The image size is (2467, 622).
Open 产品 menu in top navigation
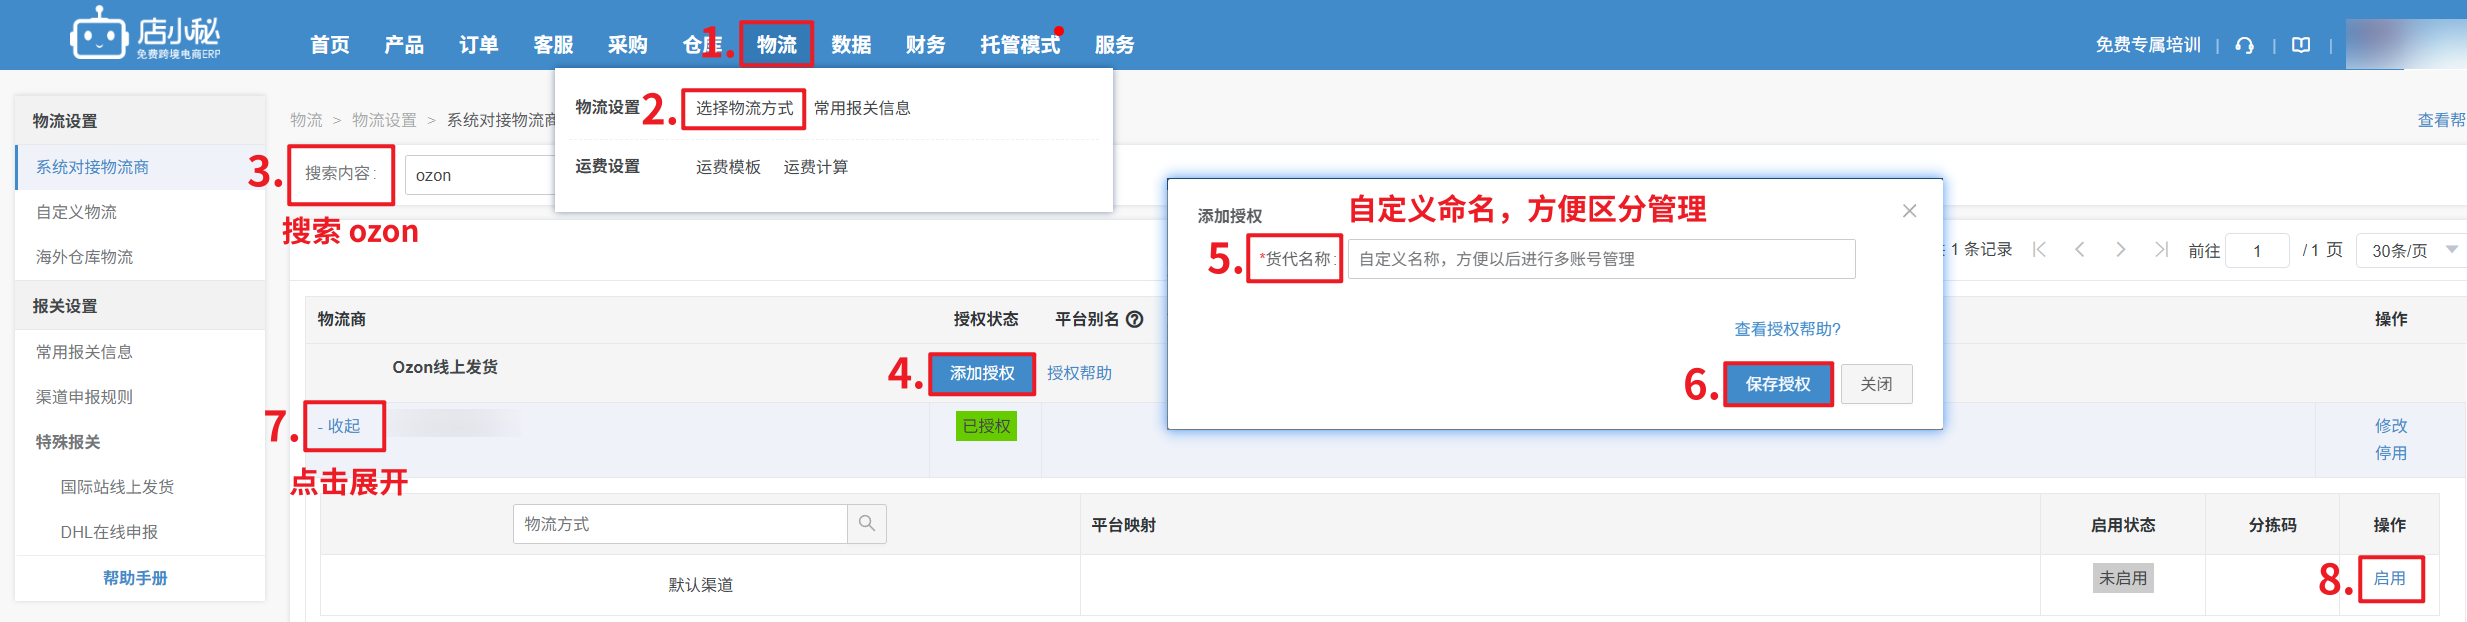click(404, 45)
